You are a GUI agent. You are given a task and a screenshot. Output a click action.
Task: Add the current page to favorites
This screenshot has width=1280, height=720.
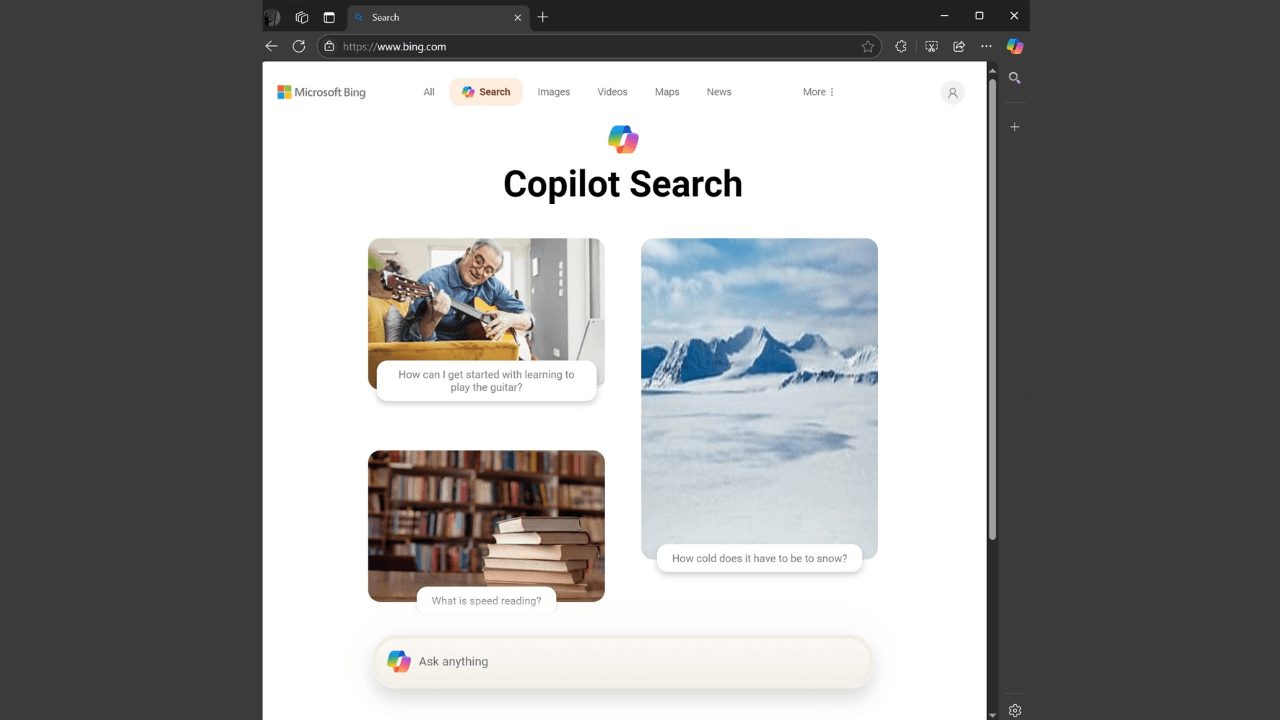pyautogui.click(x=868, y=46)
